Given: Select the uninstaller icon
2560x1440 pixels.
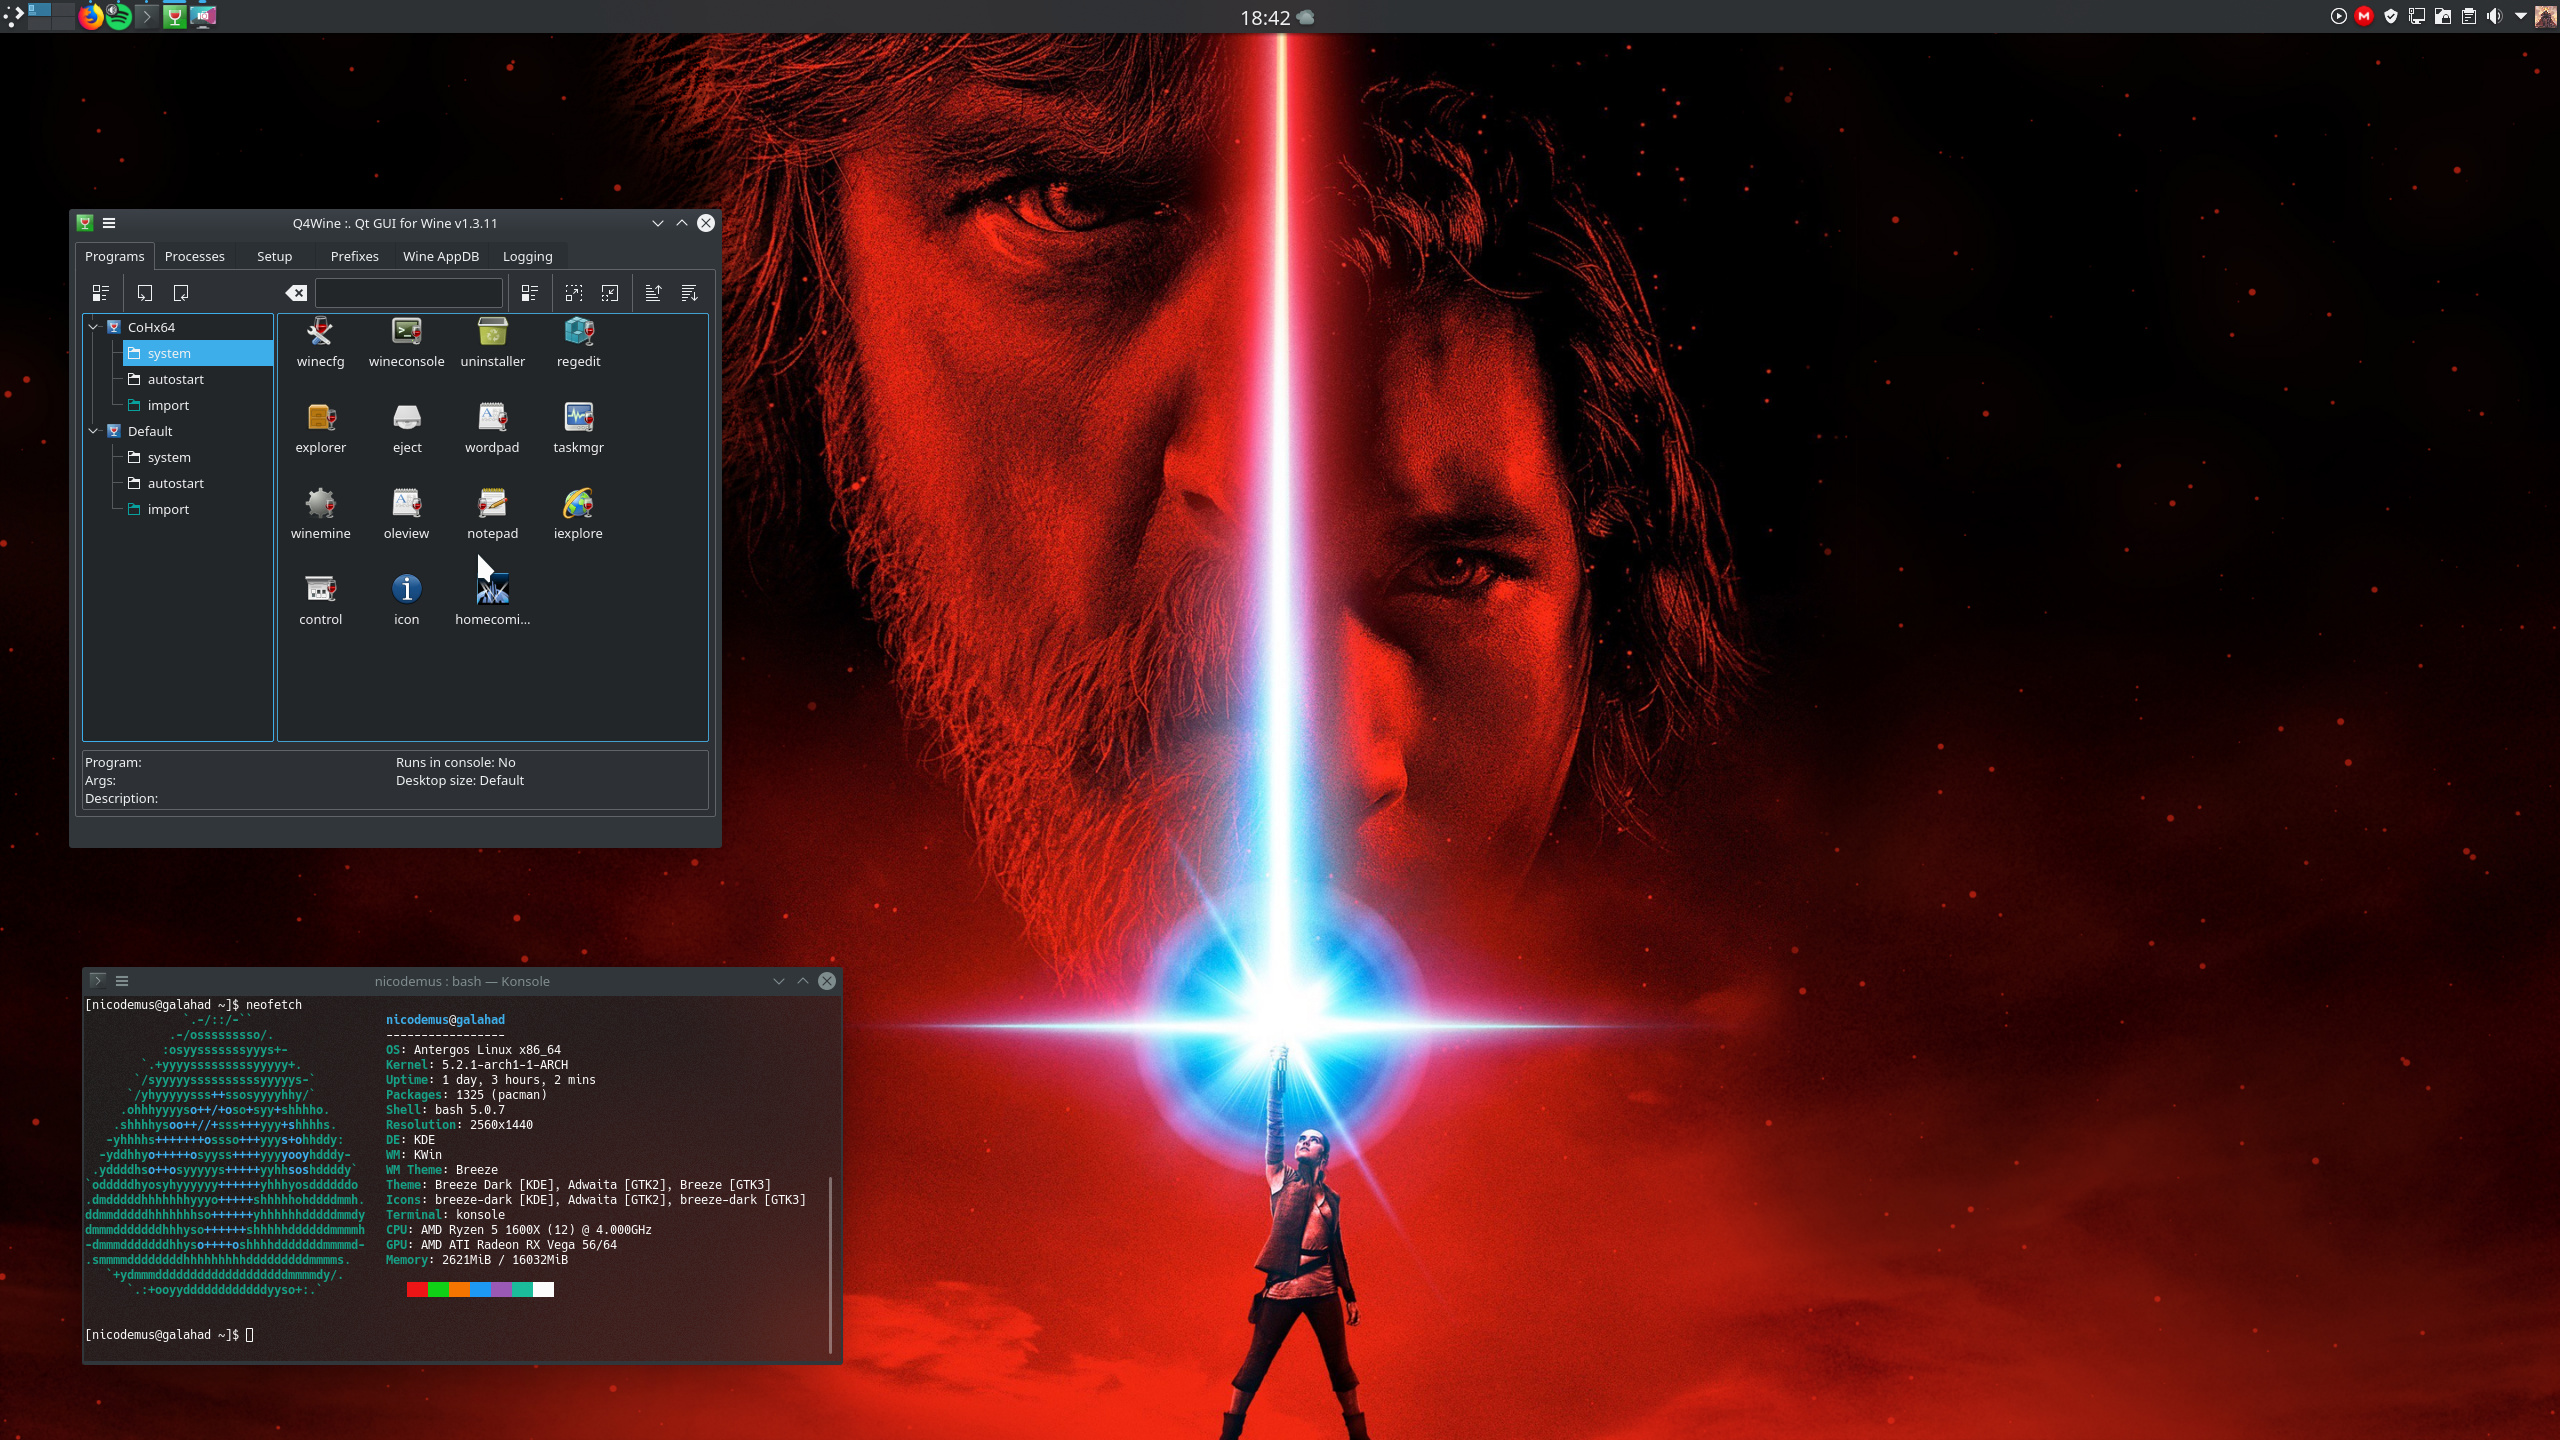Looking at the screenshot, I should click(492, 333).
